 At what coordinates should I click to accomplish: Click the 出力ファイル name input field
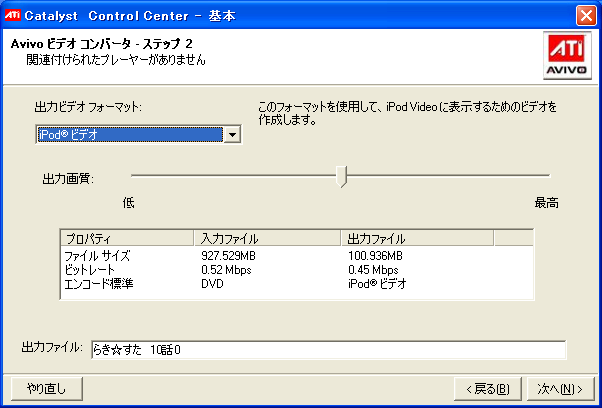[x=328, y=350]
